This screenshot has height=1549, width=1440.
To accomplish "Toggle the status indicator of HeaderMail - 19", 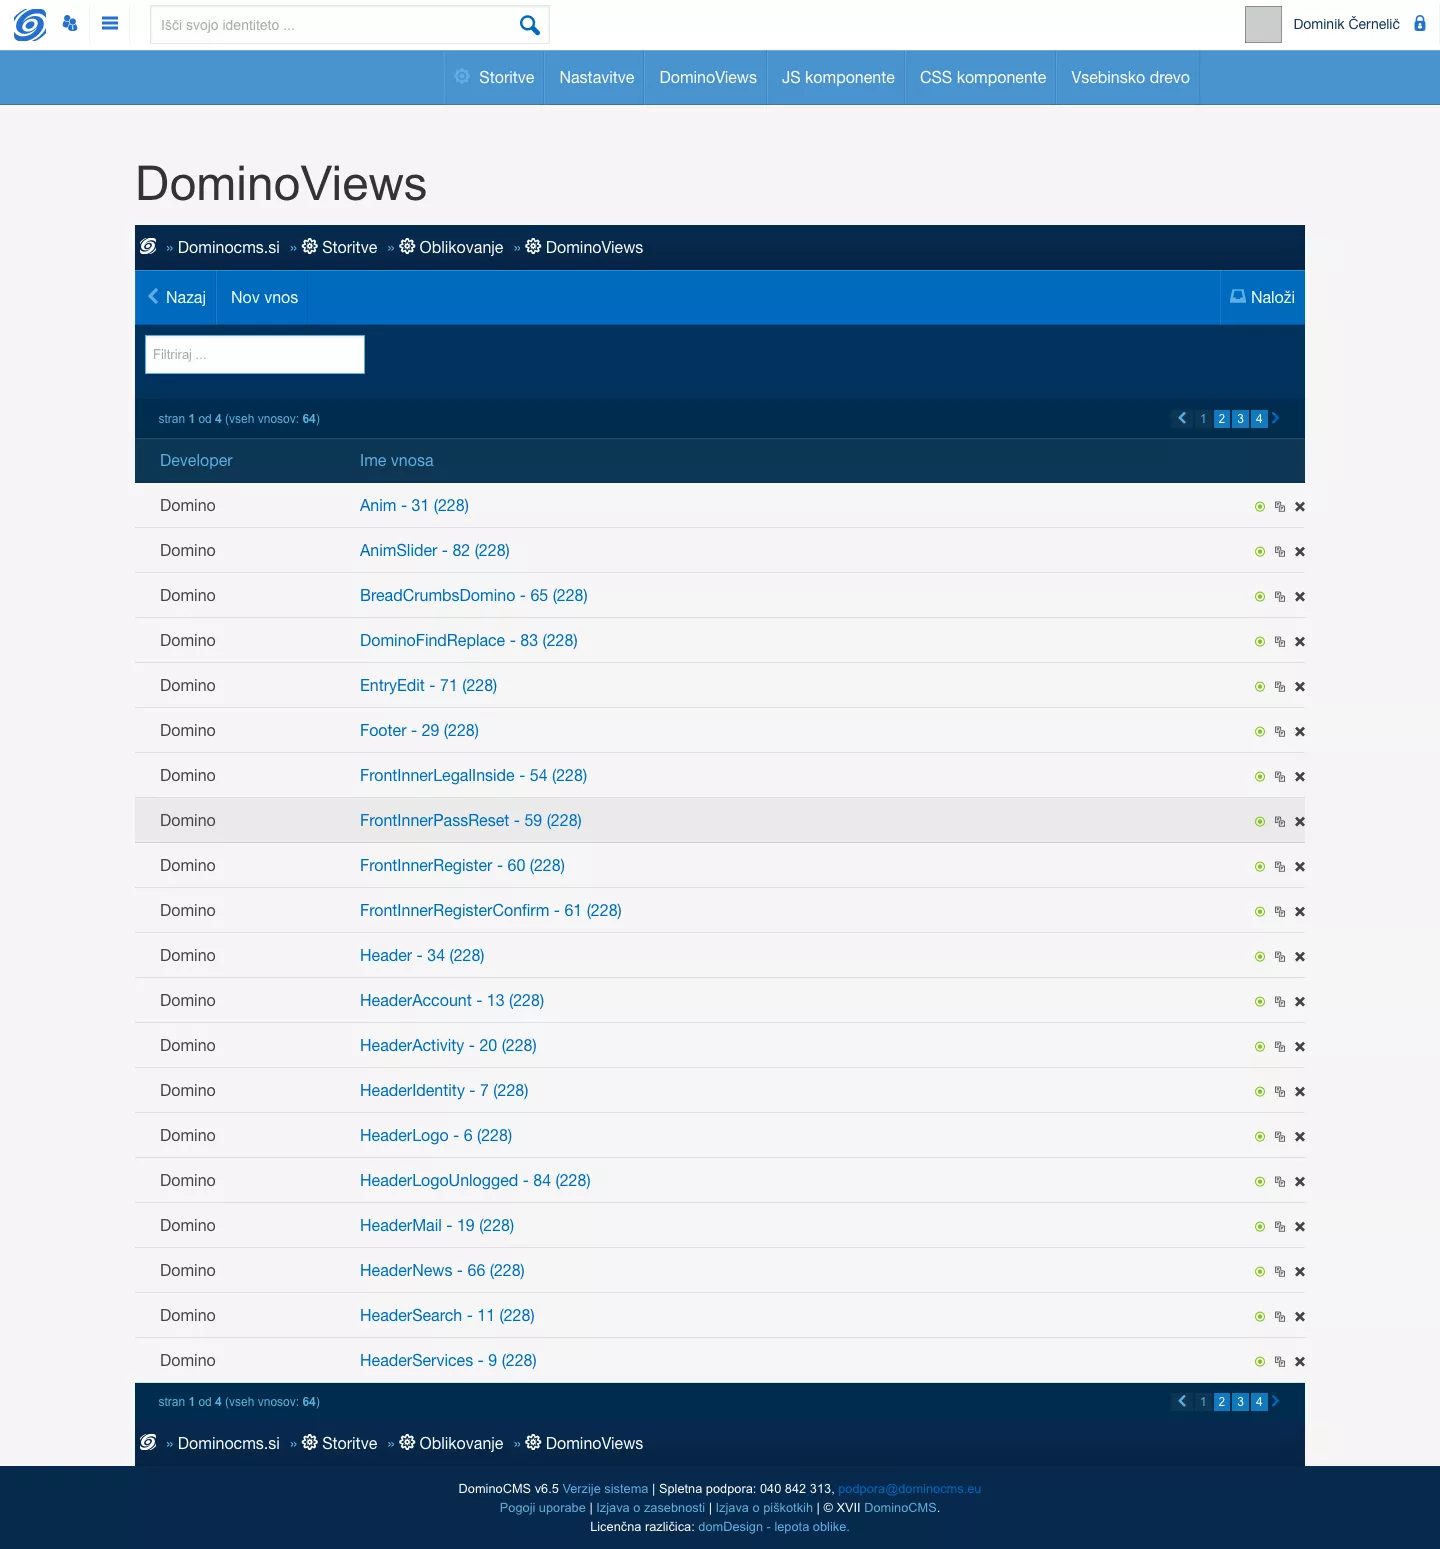I will (x=1259, y=1226).
